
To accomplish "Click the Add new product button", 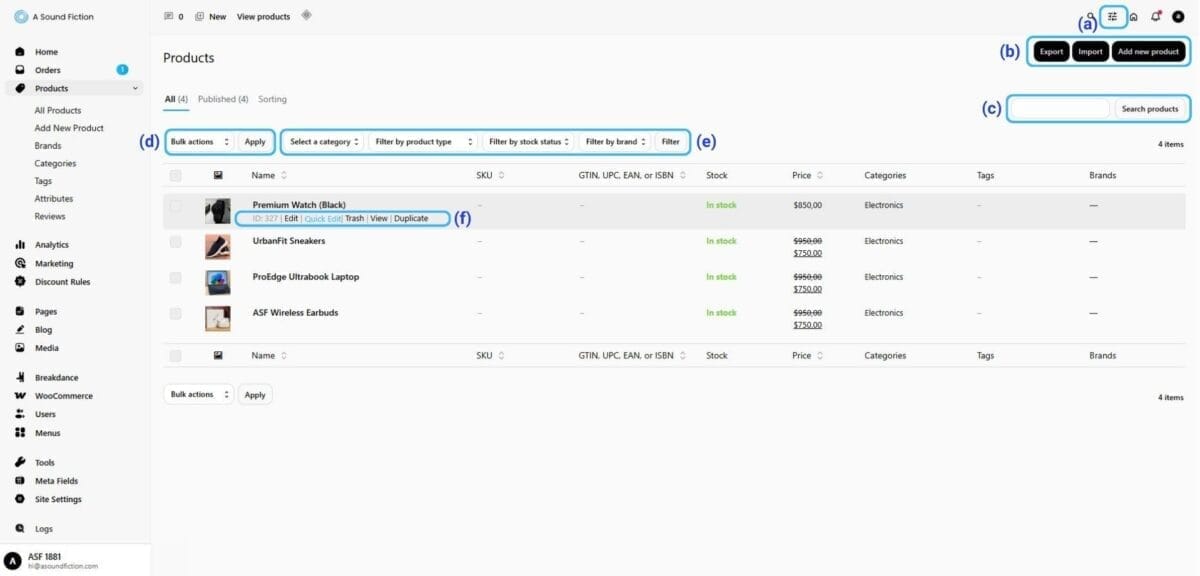I will [1149, 52].
